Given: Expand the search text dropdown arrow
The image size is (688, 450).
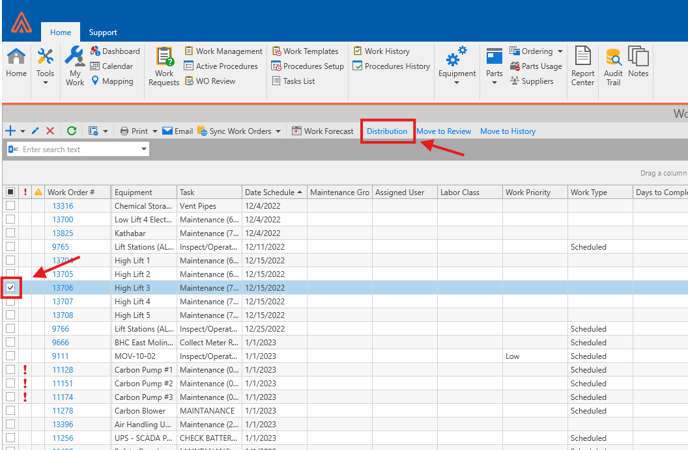Looking at the screenshot, I should coord(144,150).
